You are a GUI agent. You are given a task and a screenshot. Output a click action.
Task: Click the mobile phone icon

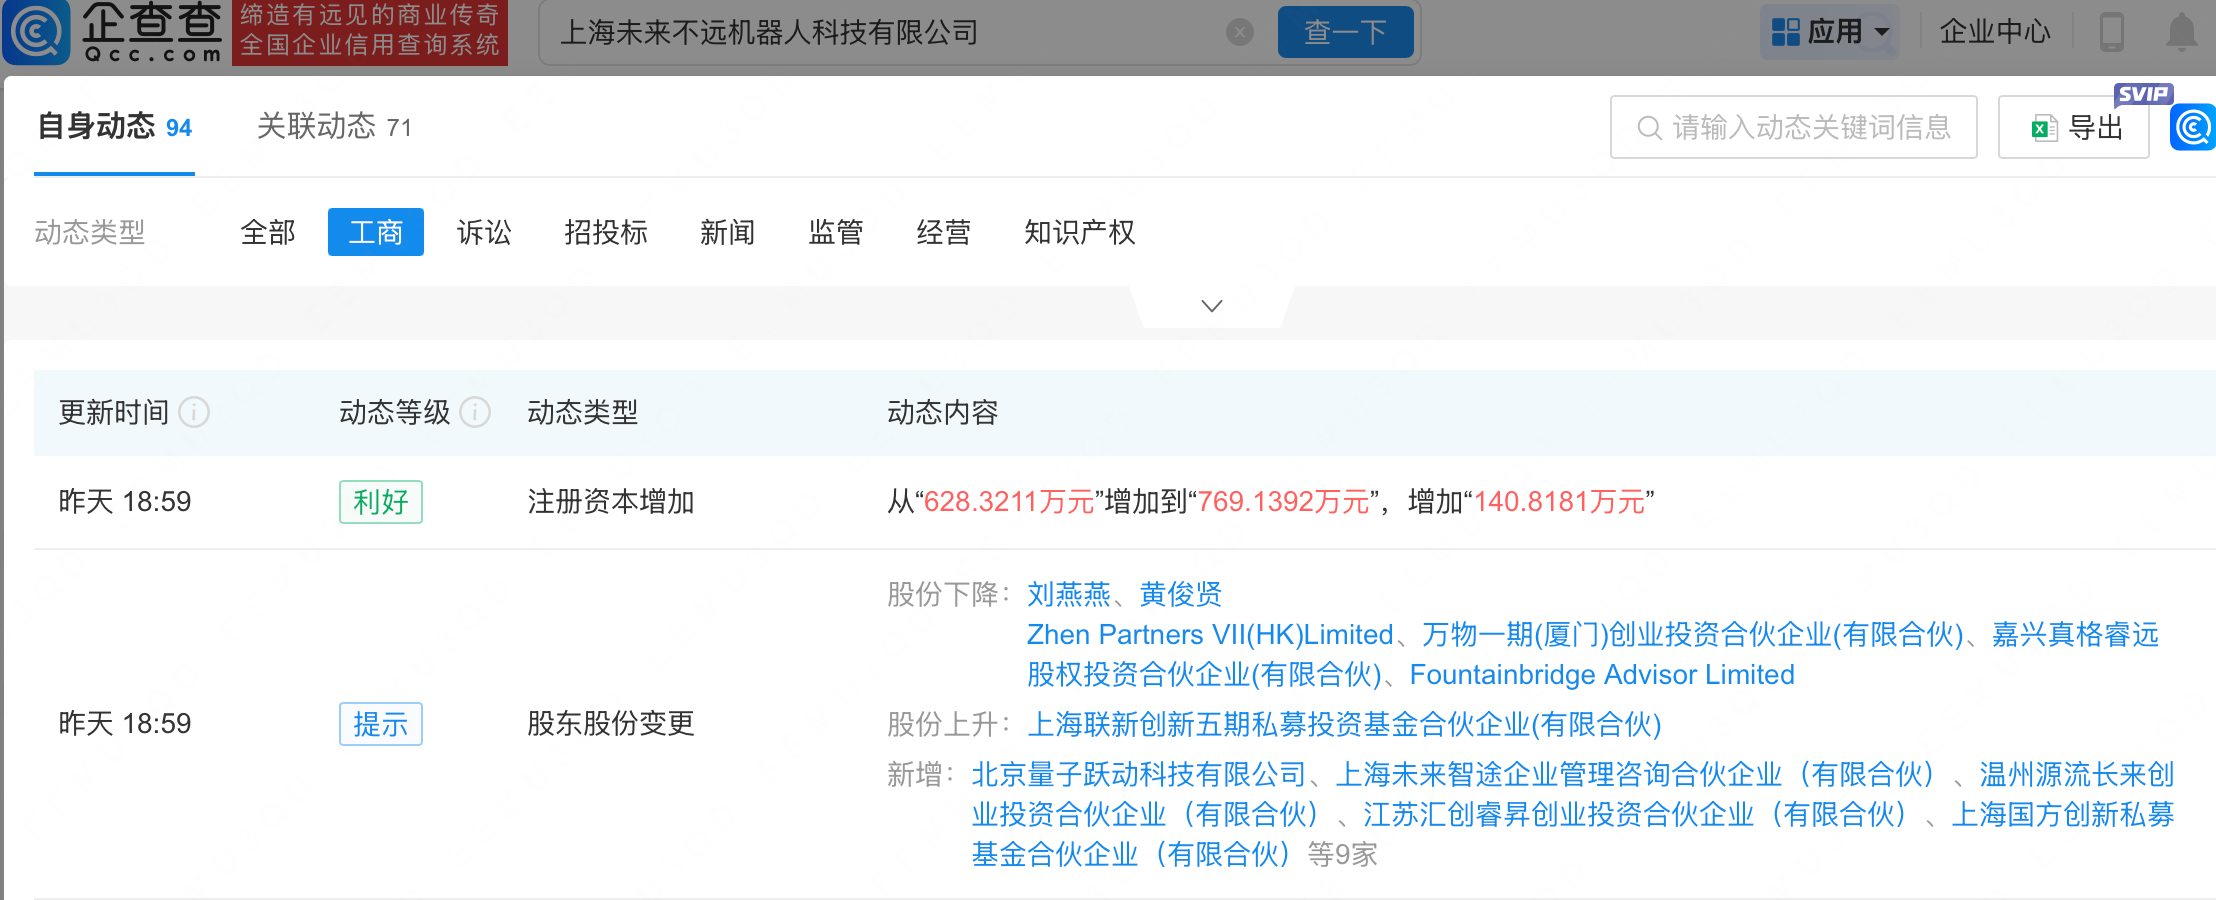tap(2112, 32)
